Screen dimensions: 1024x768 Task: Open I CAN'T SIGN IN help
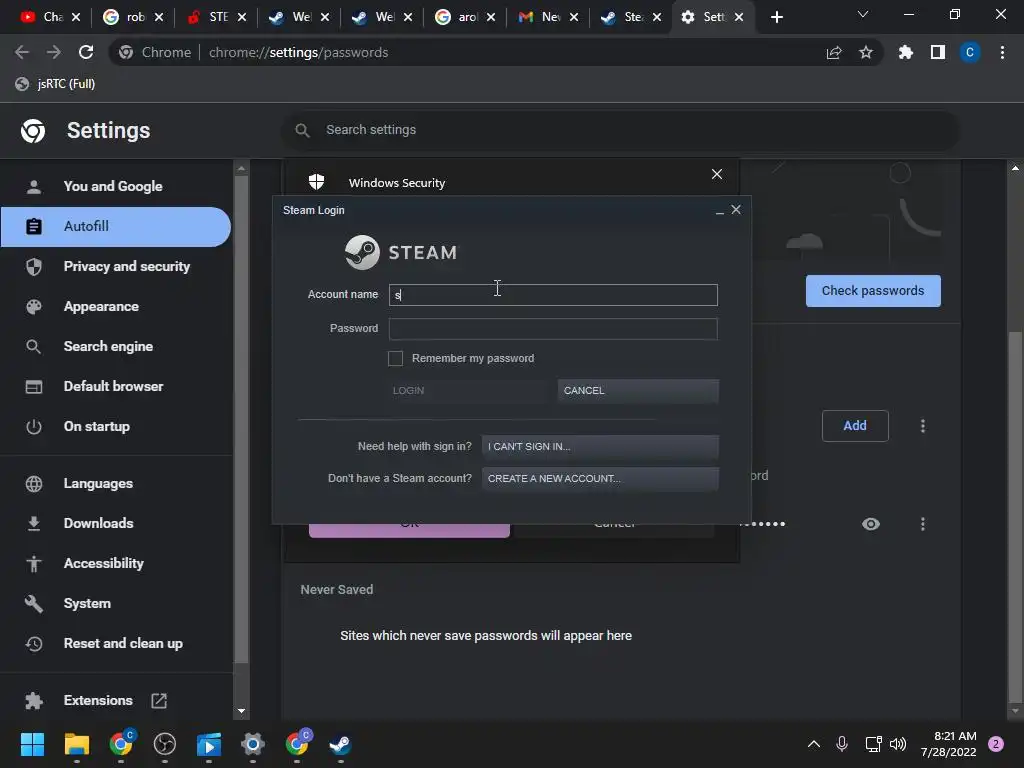point(600,447)
